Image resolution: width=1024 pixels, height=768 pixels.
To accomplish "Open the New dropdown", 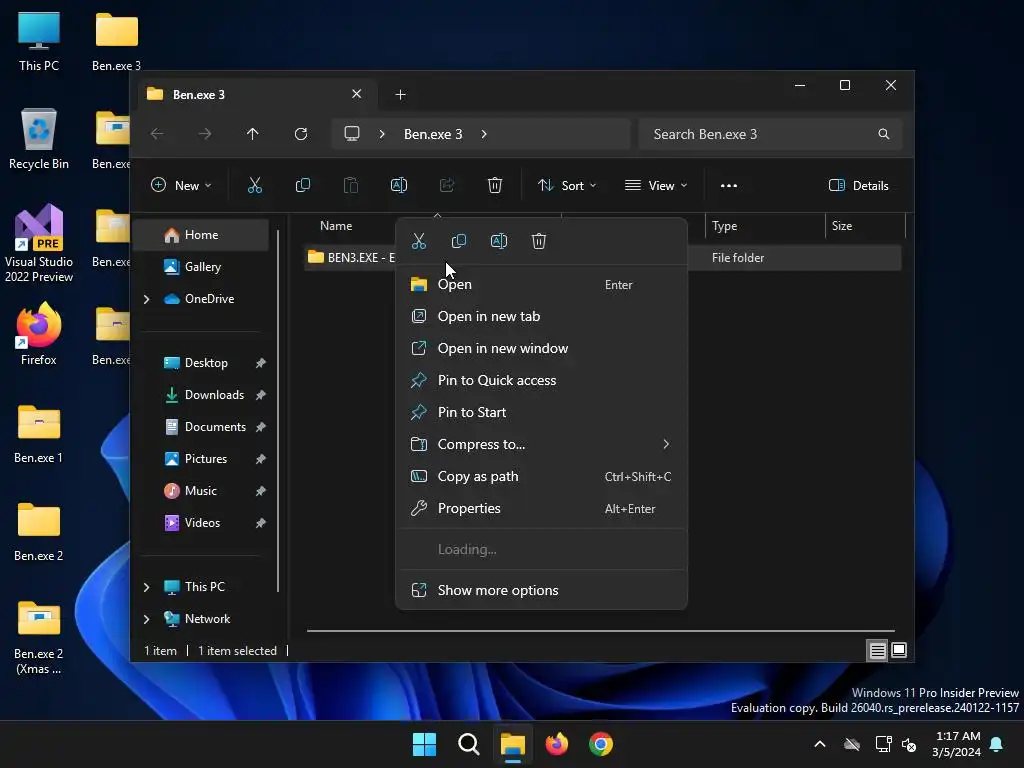I will point(182,185).
